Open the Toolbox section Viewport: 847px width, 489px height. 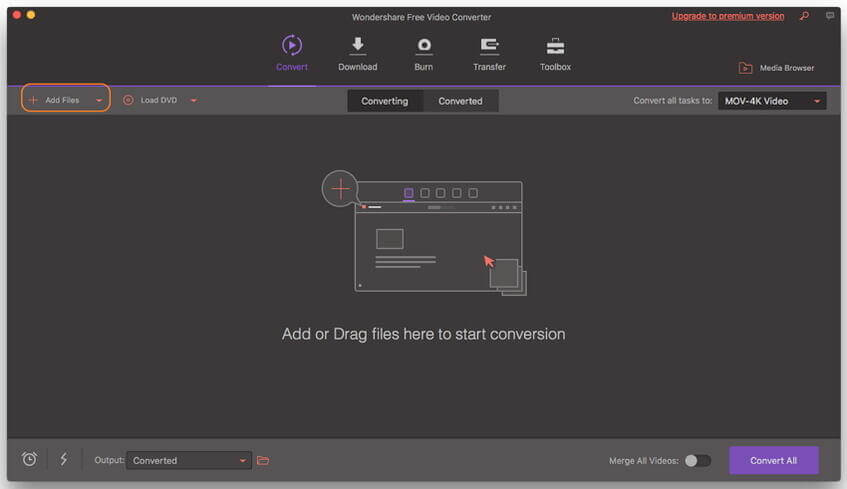tap(555, 53)
